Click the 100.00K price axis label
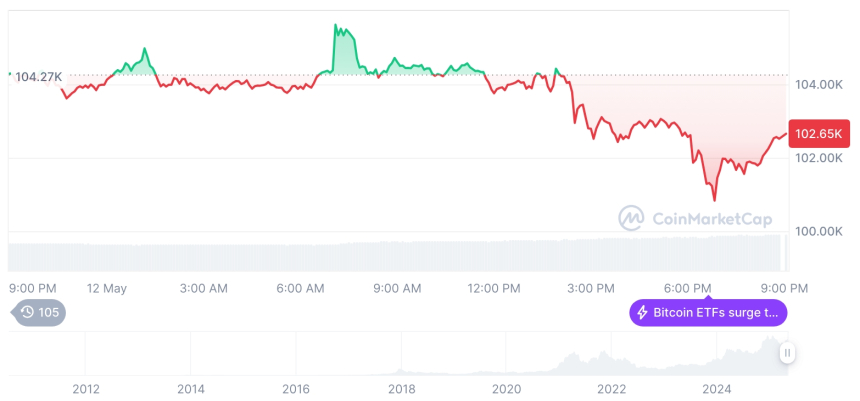860x401 pixels. pos(816,231)
